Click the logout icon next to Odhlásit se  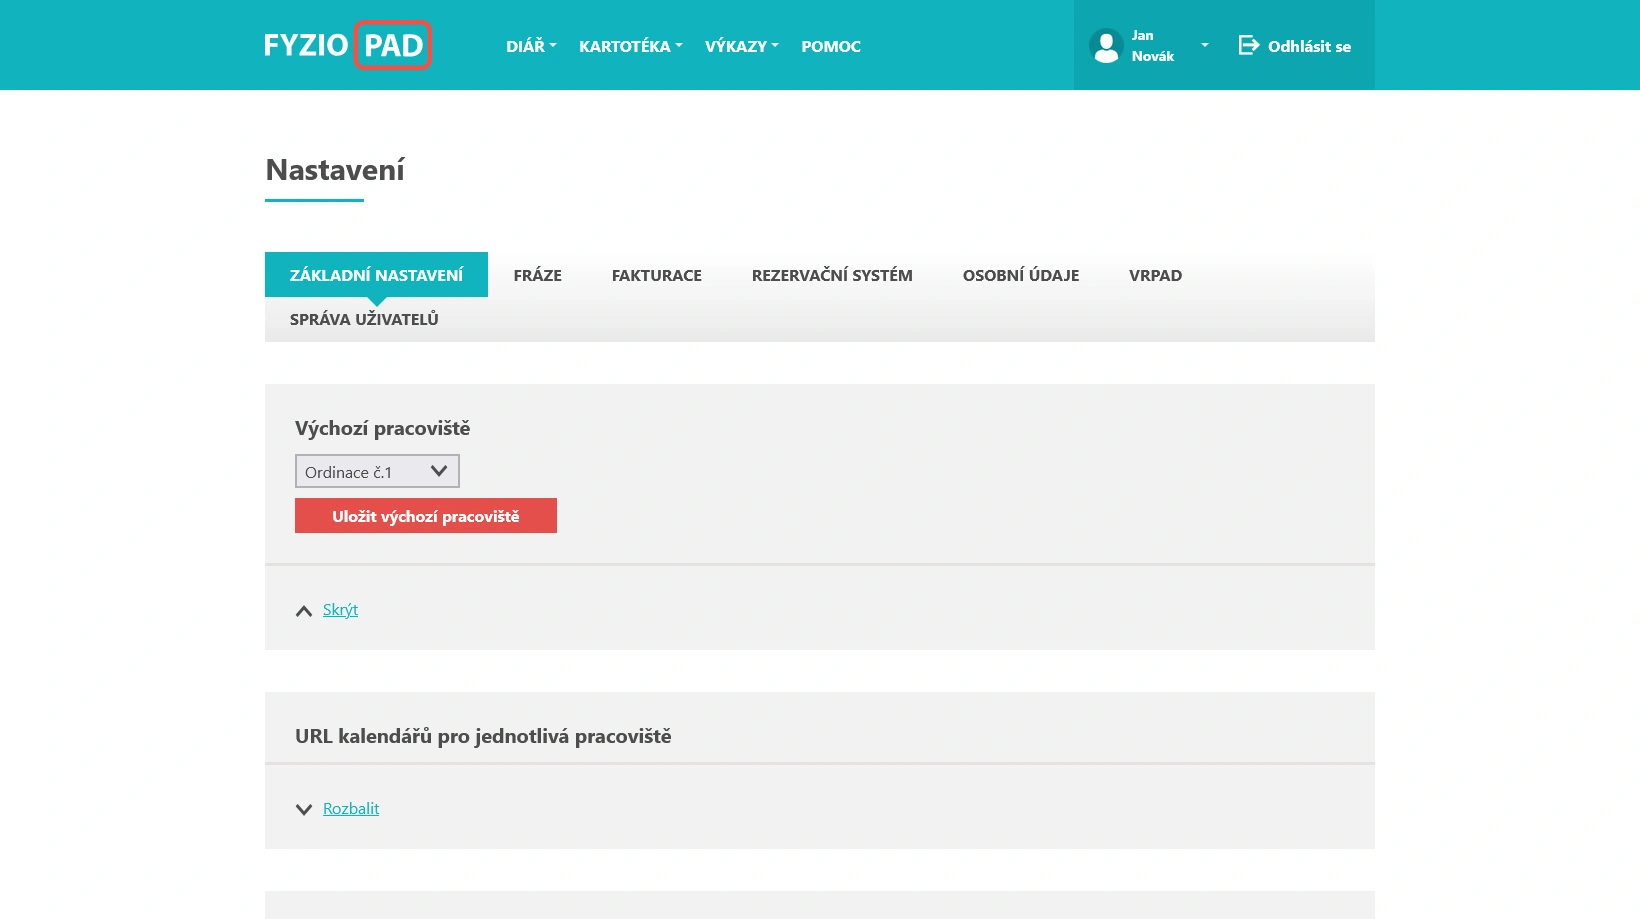tap(1246, 45)
